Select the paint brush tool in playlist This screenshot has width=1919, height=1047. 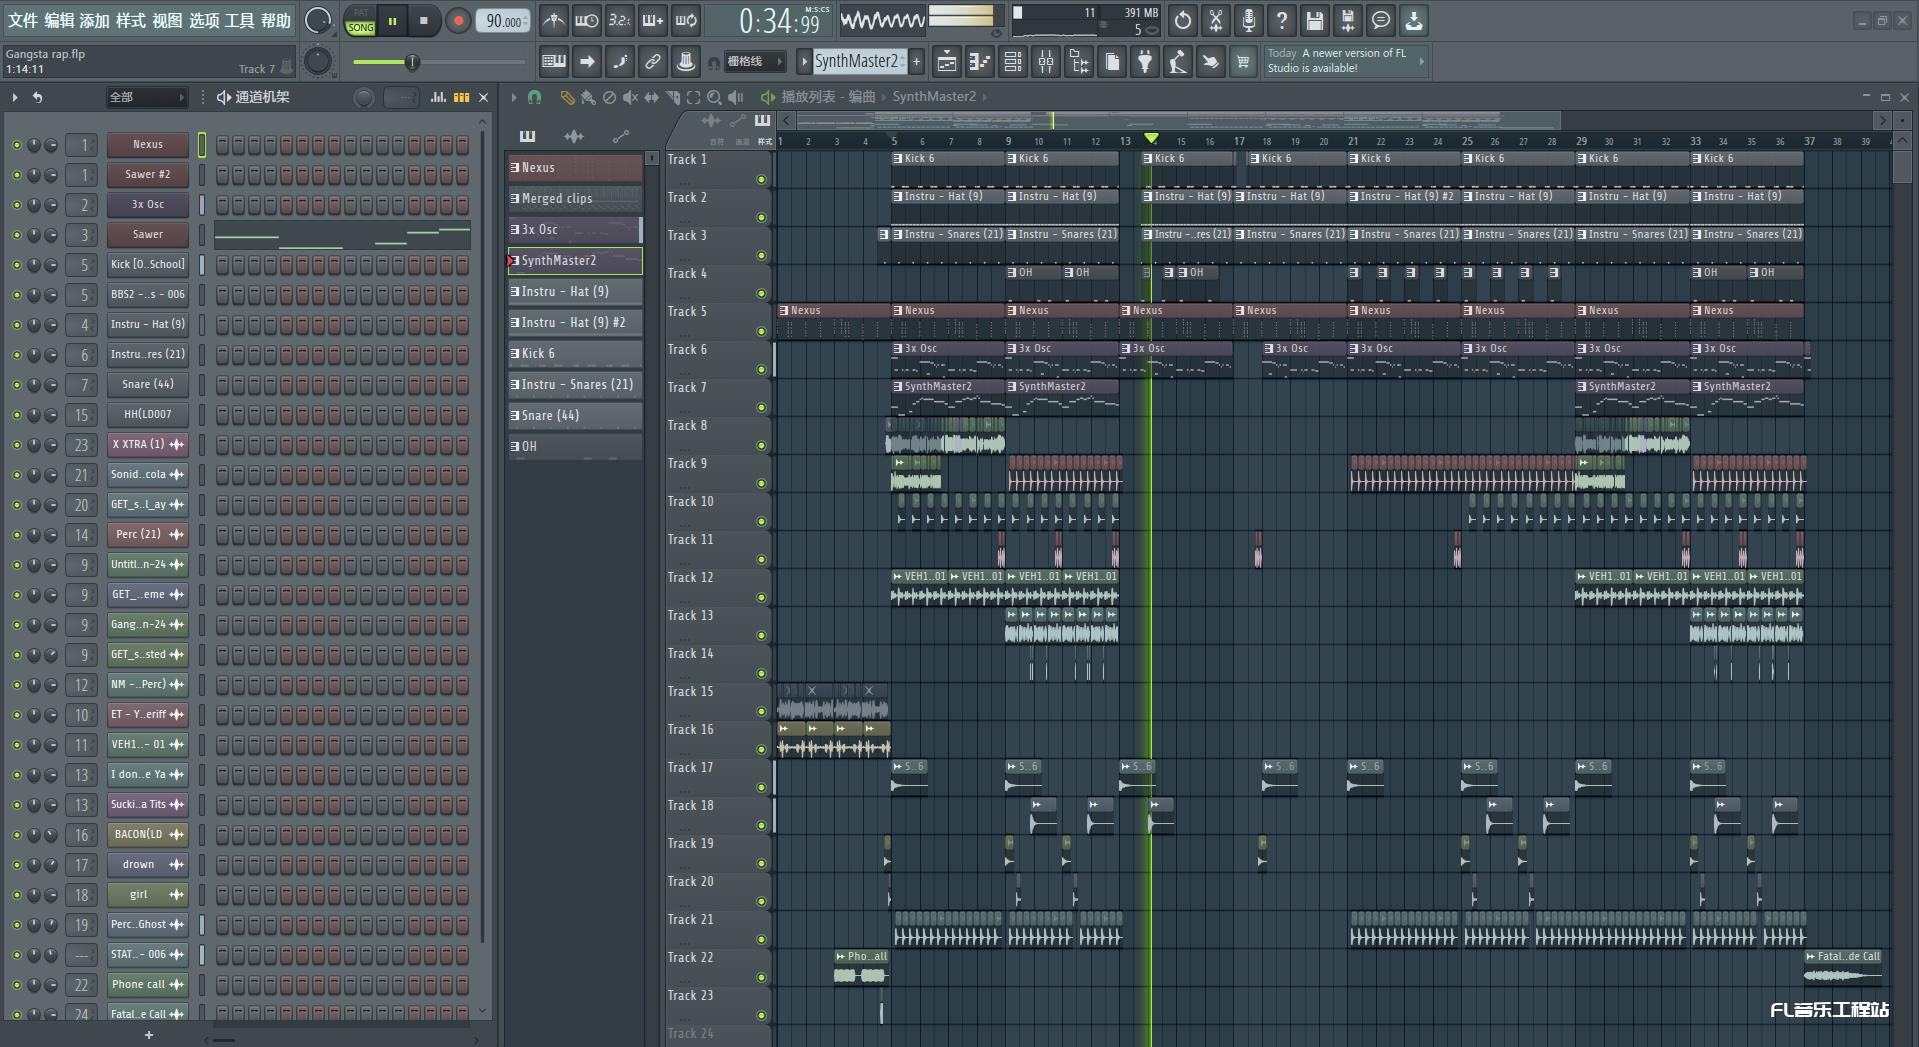[588, 97]
